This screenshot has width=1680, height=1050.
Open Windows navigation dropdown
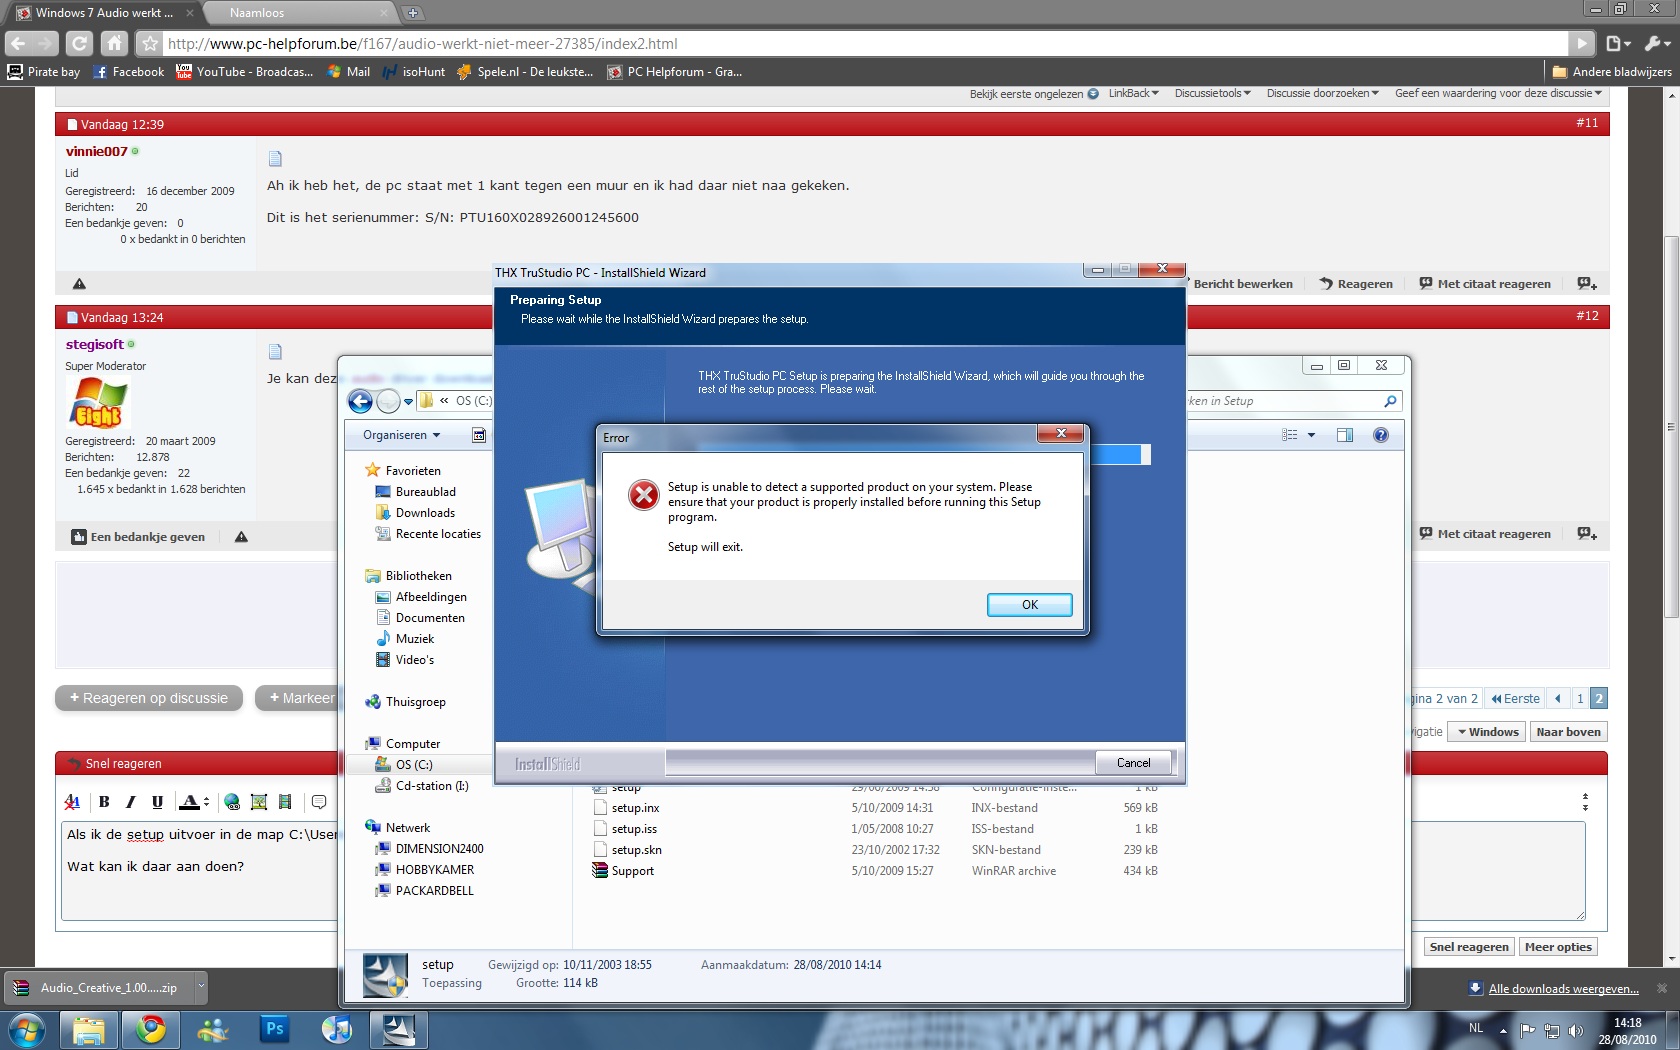point(1487,732)
